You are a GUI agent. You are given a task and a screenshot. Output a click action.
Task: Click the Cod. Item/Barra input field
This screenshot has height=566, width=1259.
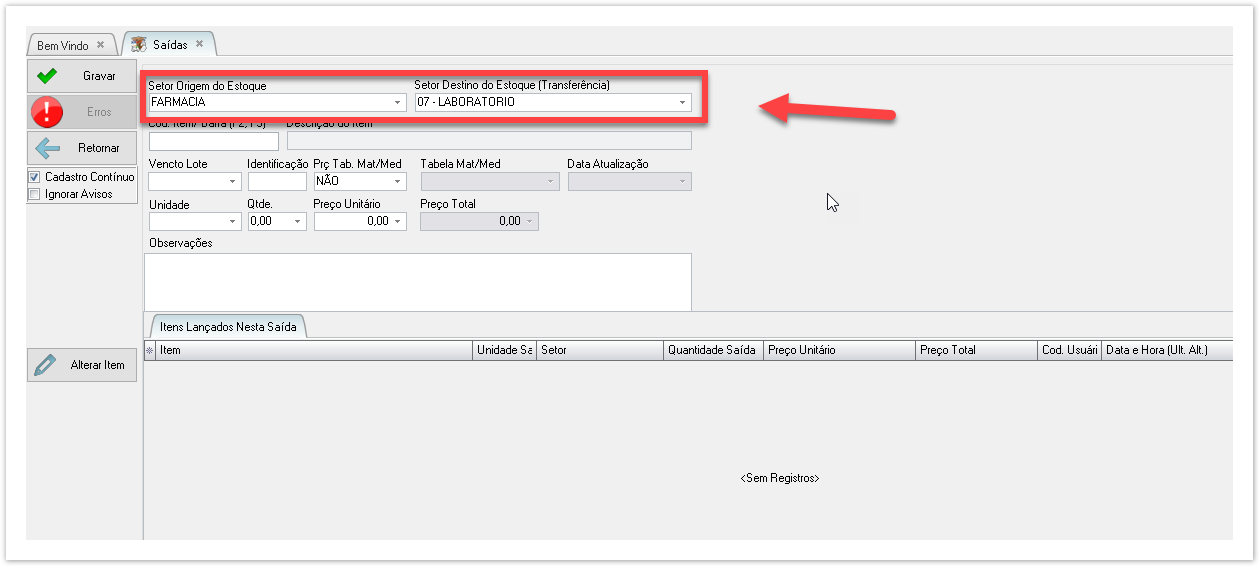click(x=213, y=141)
